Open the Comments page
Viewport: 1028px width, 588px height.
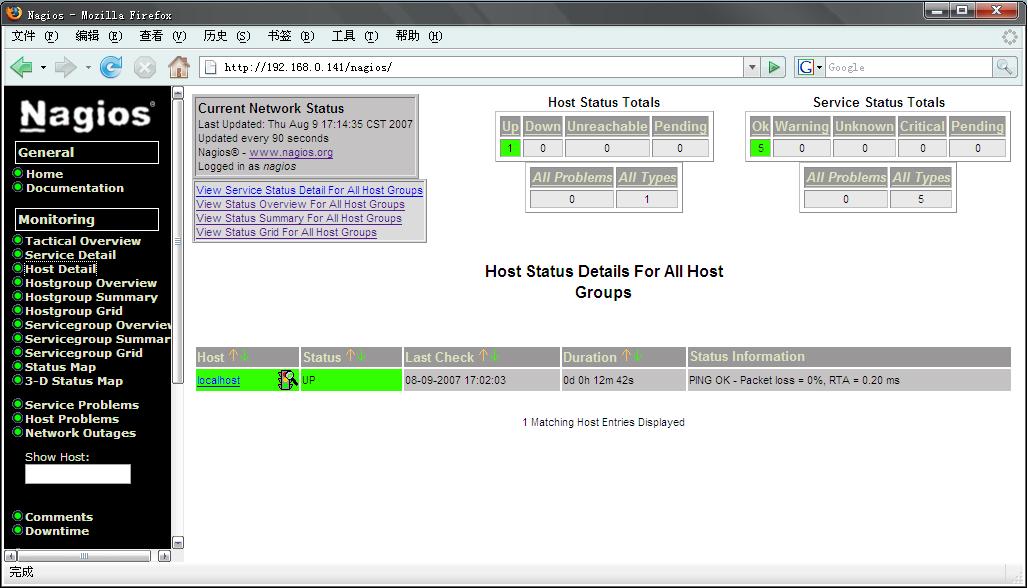(x=59, y=517)
